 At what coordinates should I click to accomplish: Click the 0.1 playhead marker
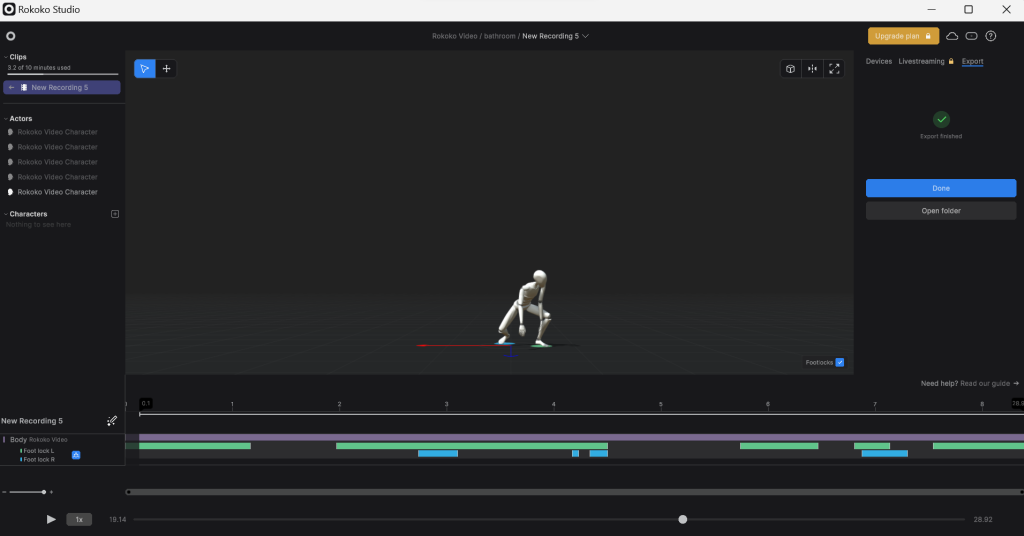click(x=146, y=403)
